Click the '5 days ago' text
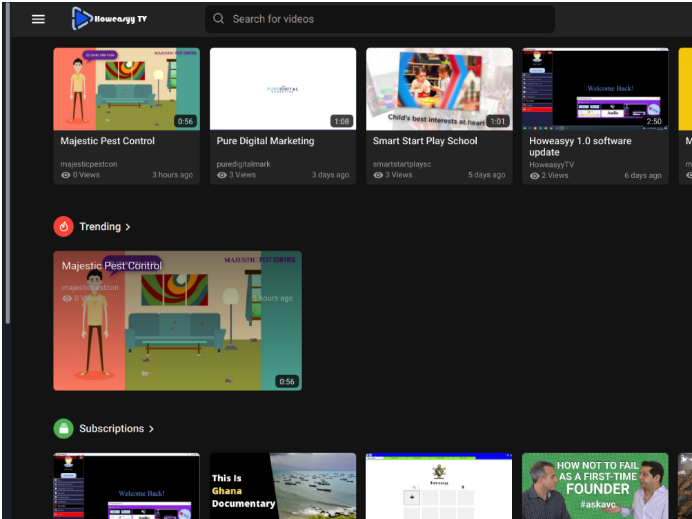The image size is (692, 519). click(487, 175)
